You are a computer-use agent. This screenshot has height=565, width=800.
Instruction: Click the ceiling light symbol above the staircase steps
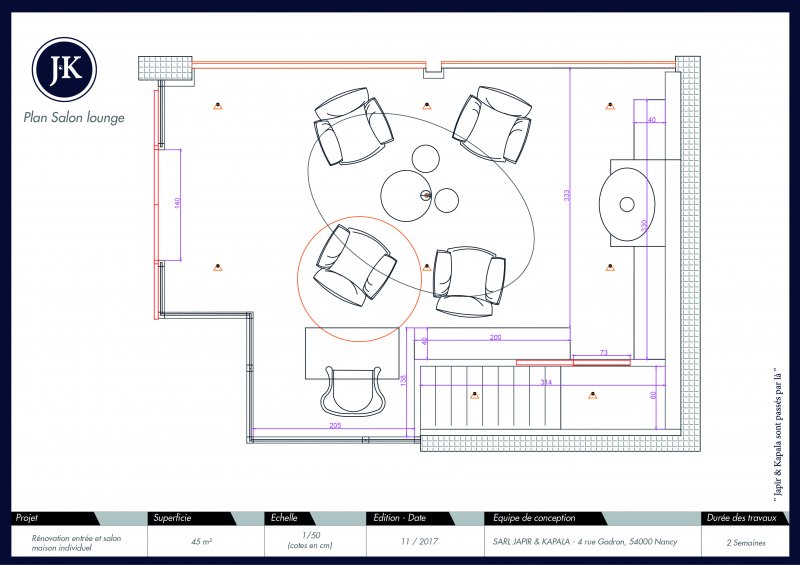coord(473,395)
